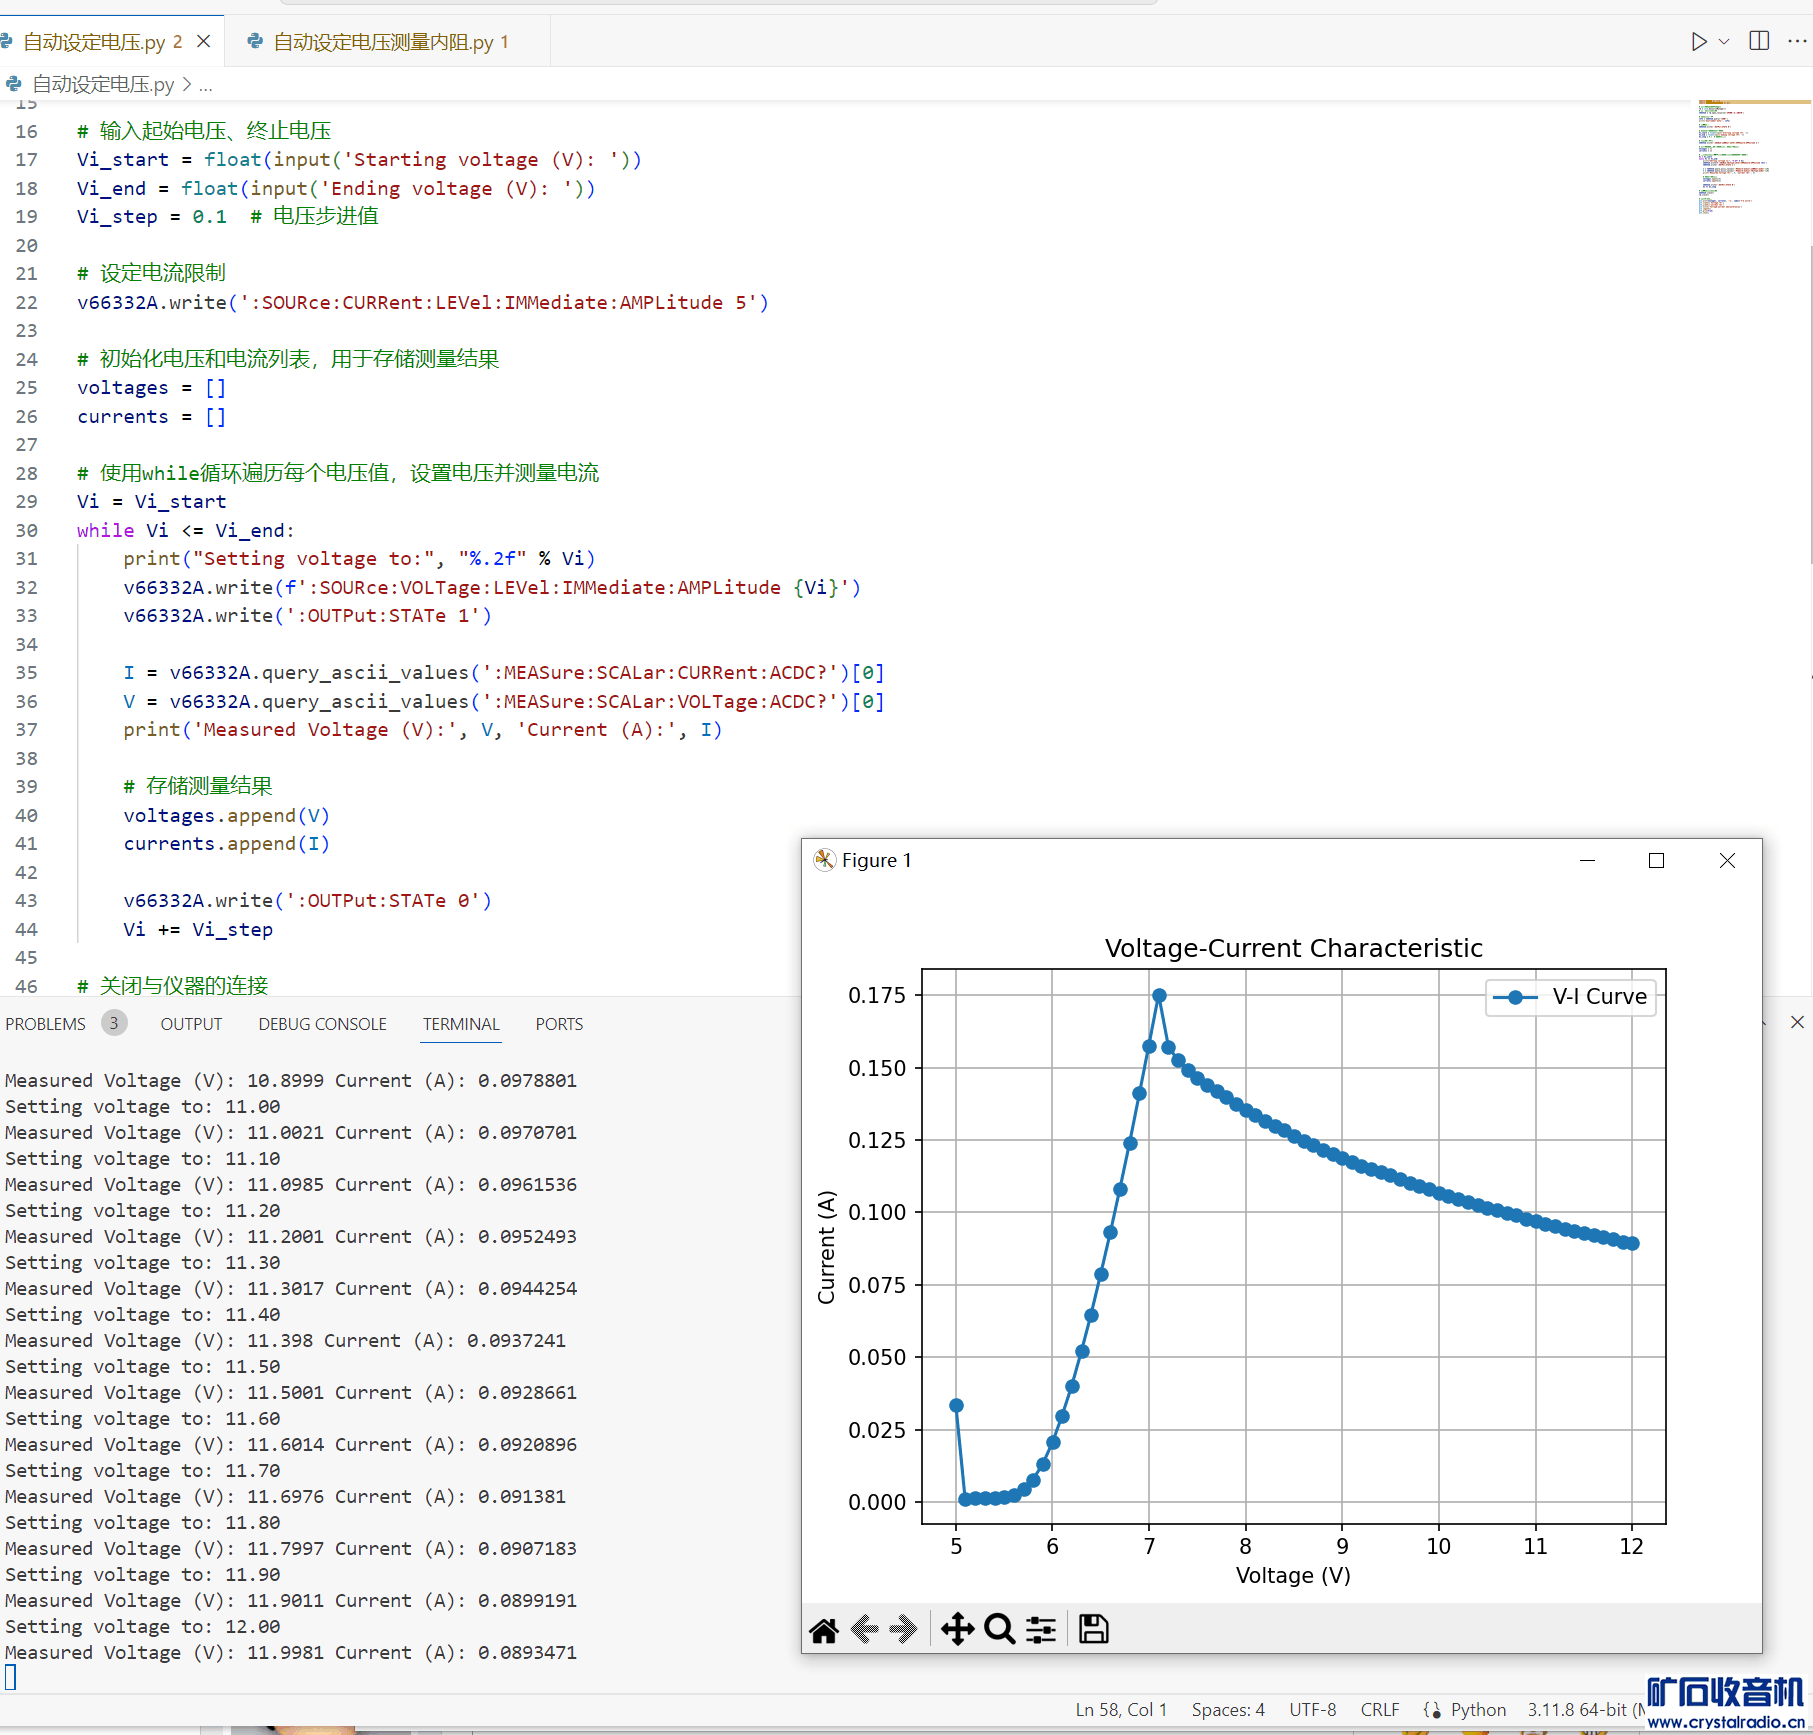This screenshot has width=1813, height=1735.
Task: Open the run options dropdown arrow
Action: (1724, 41)
